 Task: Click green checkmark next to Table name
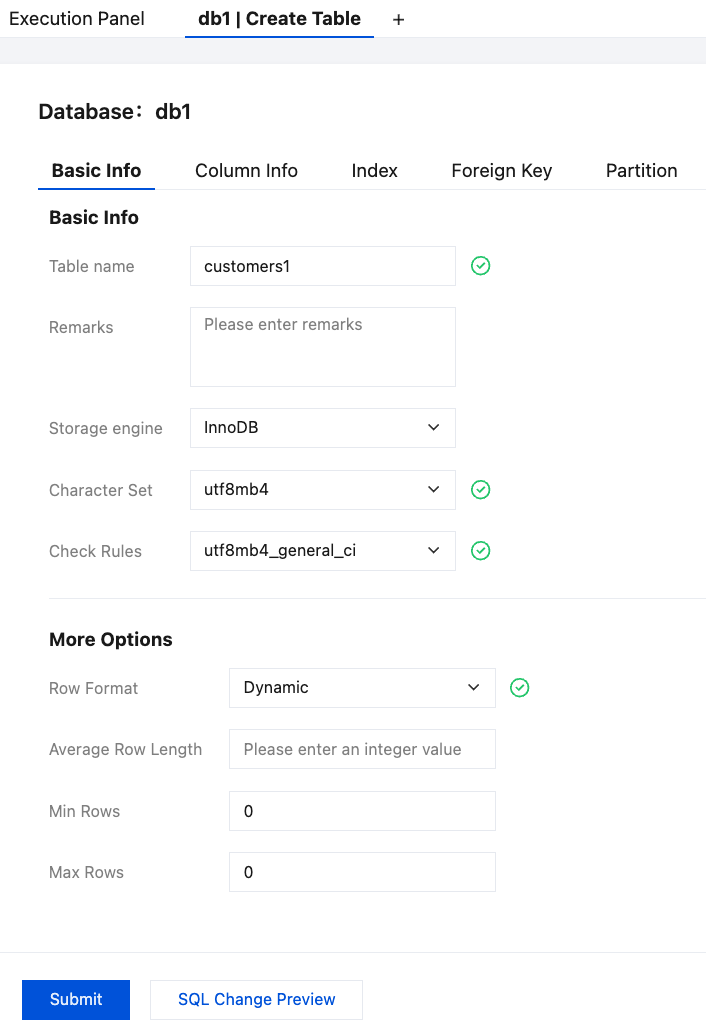(x=481, y=266)
